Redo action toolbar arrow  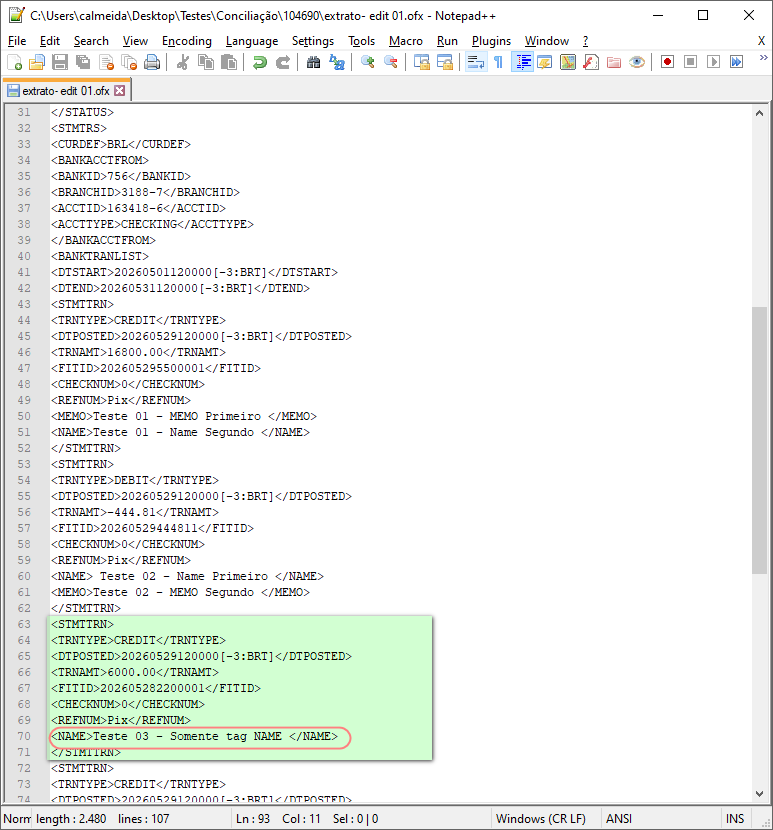tap(283, 62)
